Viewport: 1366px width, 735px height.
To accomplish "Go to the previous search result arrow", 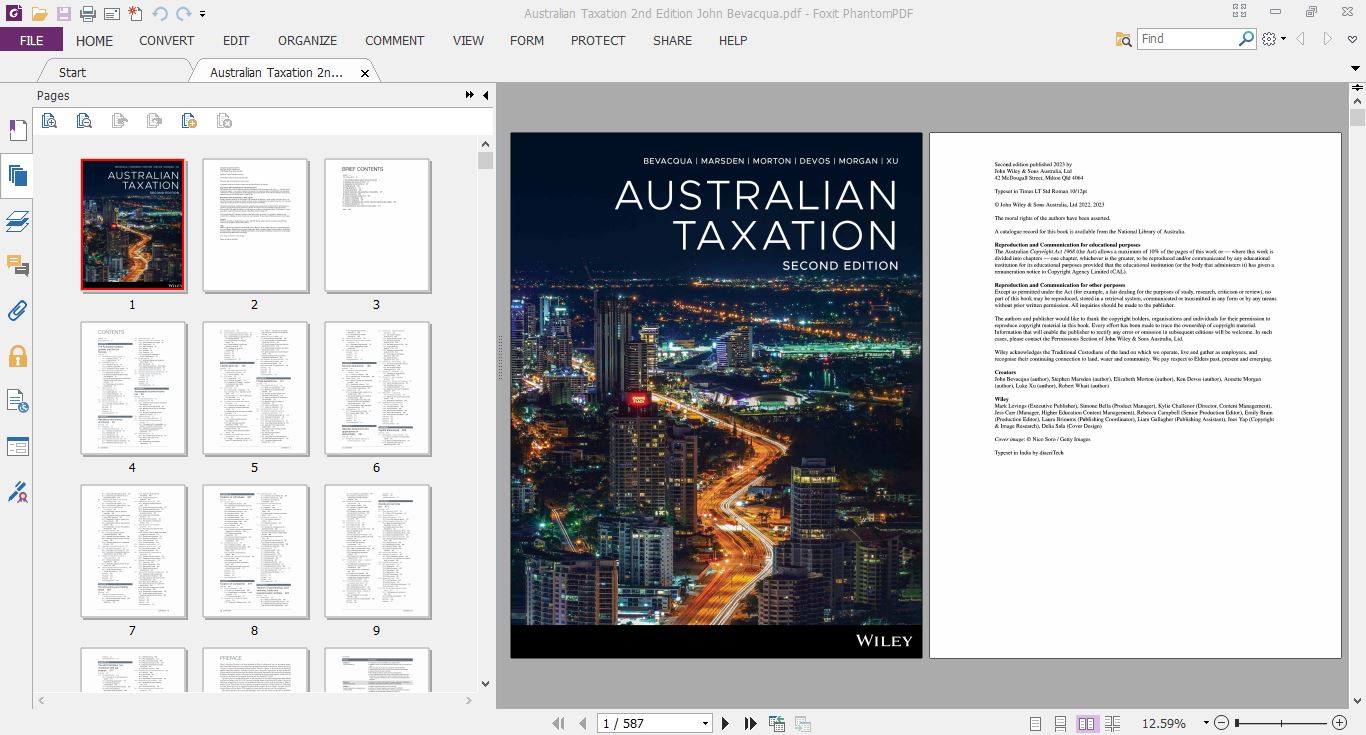I will click(1301, 39).
